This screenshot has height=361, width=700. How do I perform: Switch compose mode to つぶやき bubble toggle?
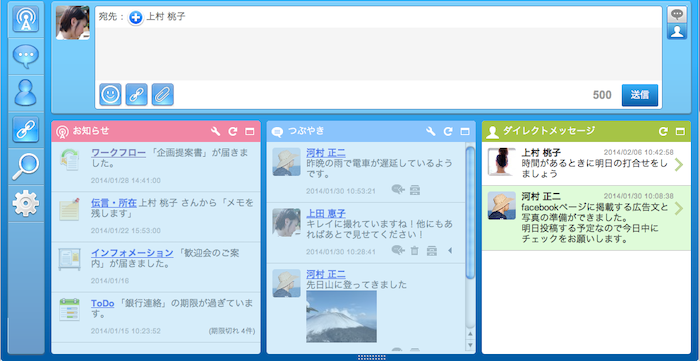coord(677,15)
